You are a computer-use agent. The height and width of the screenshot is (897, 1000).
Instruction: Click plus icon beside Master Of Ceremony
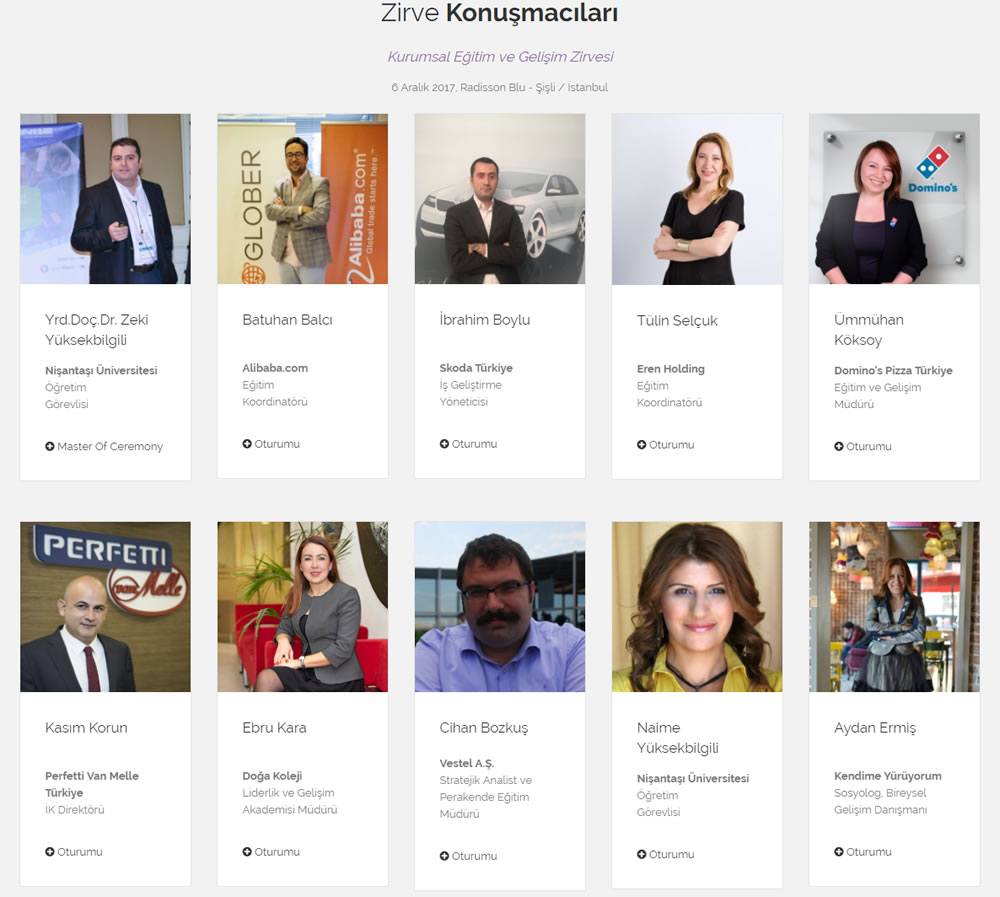tap(50, 447)
